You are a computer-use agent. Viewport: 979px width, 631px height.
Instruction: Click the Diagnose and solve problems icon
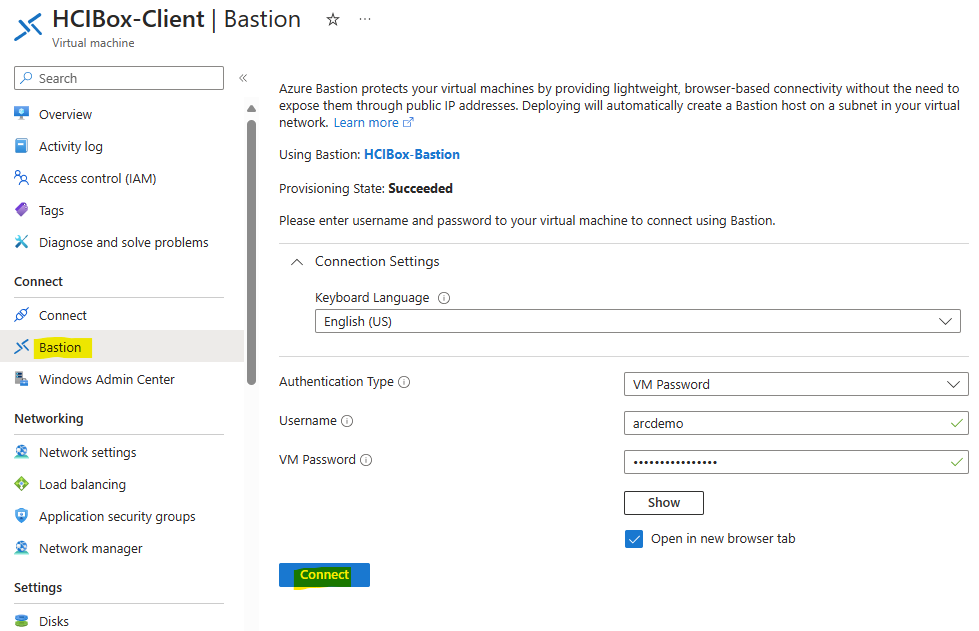click(22, 242)
